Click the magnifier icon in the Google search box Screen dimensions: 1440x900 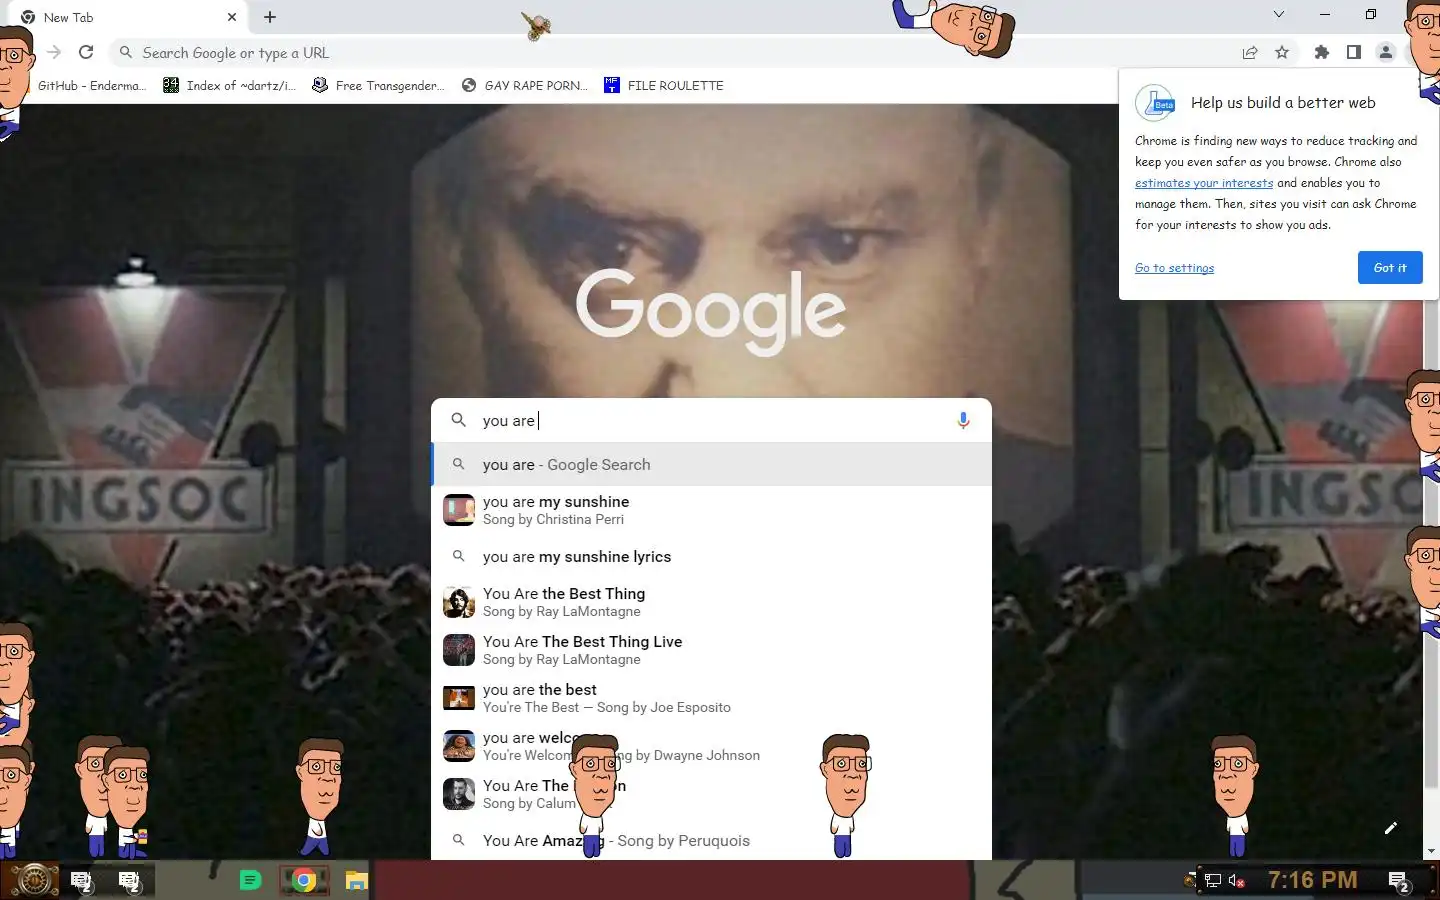[458, 420]
